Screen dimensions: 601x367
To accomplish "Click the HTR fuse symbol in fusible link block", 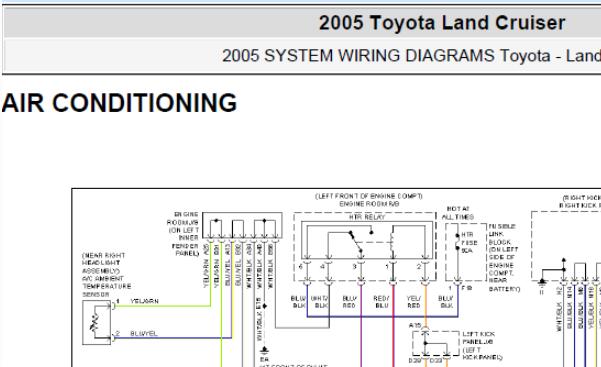I will point(457,242).
